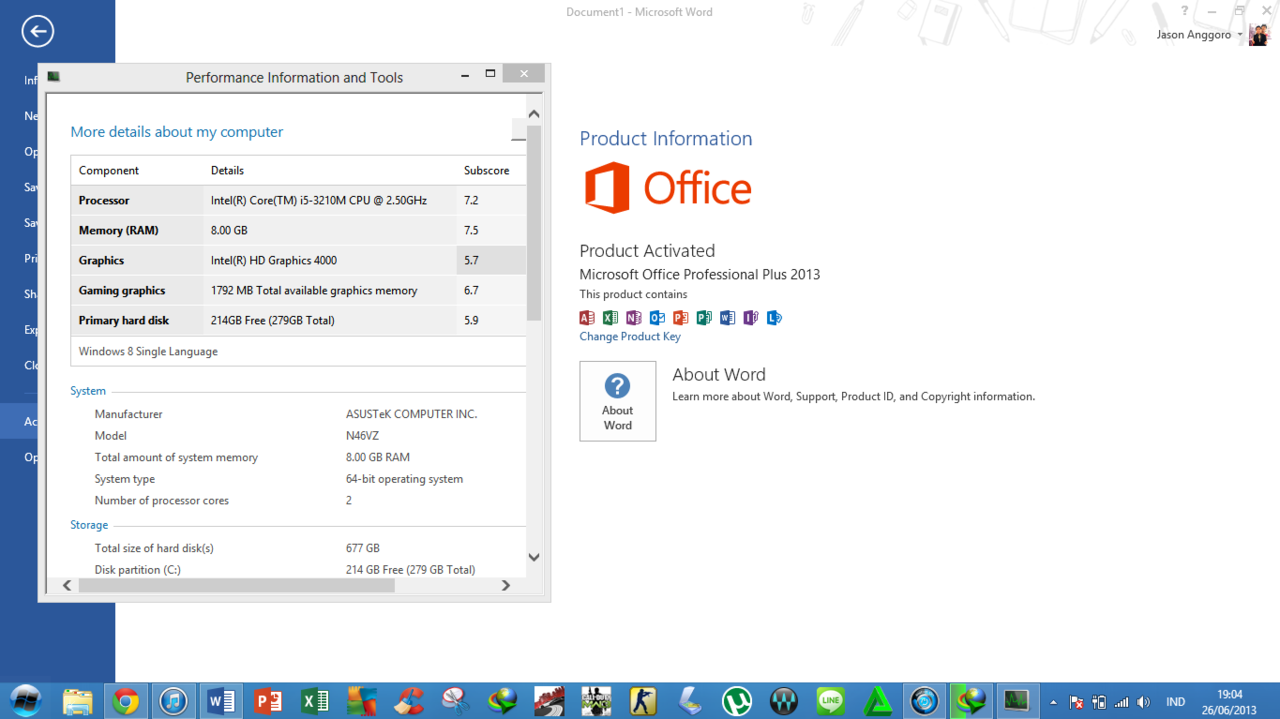Click the LINE app taskbar icon

(x=830, y=701)
